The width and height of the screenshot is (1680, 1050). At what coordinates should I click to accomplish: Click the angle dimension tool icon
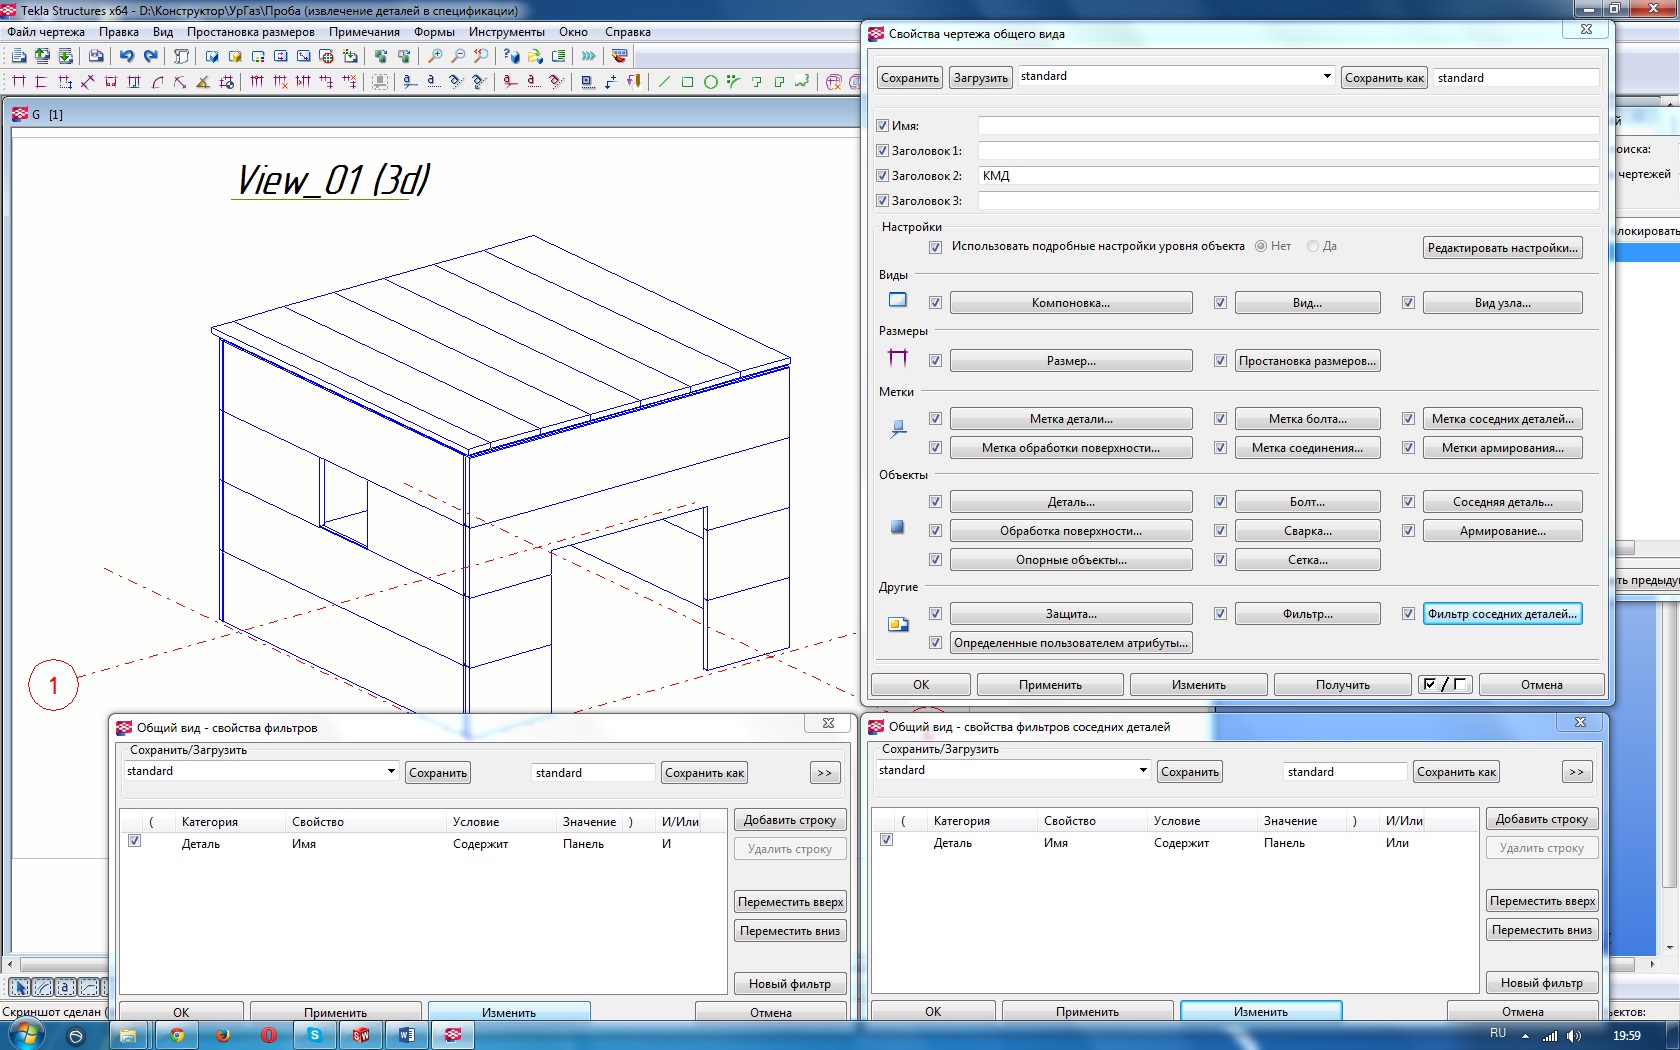coord(203,82)
